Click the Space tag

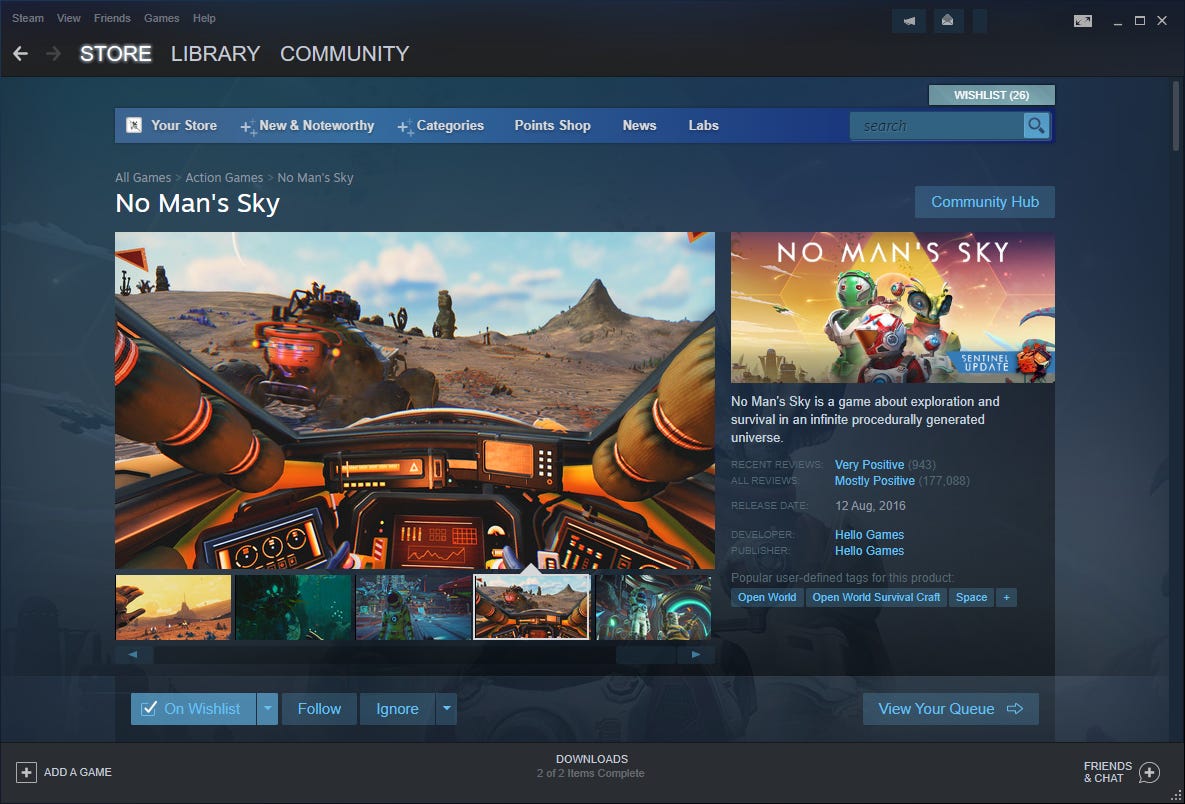[971, 597]
